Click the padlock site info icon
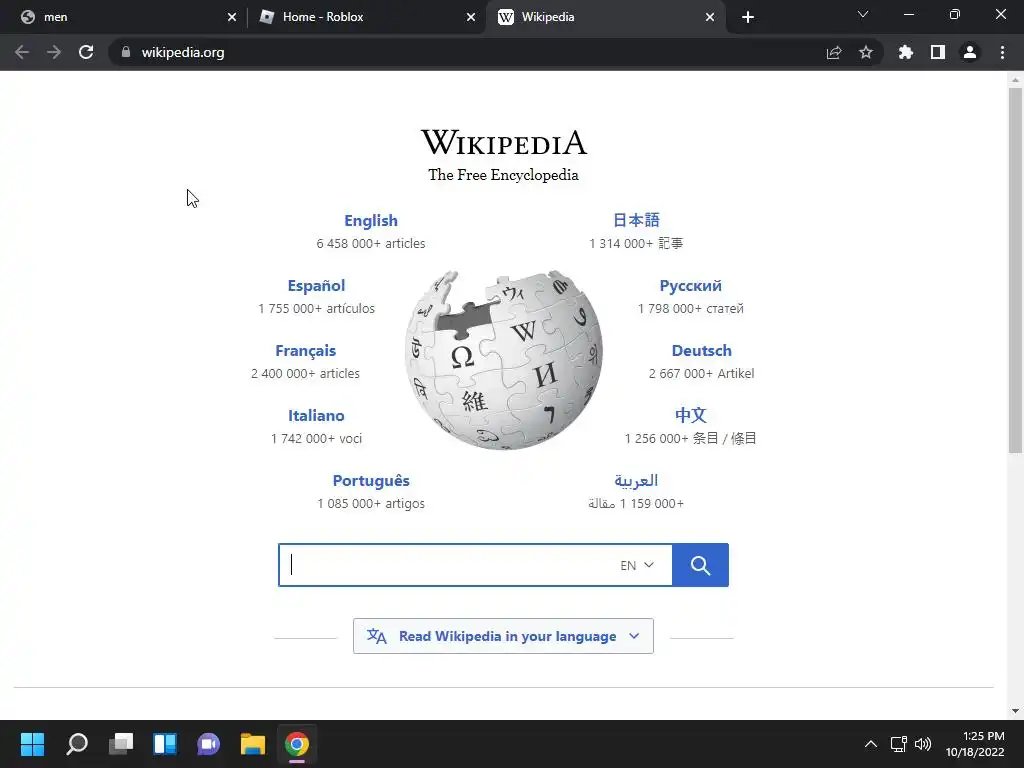The image size is (1024, 768). point(126,52)
